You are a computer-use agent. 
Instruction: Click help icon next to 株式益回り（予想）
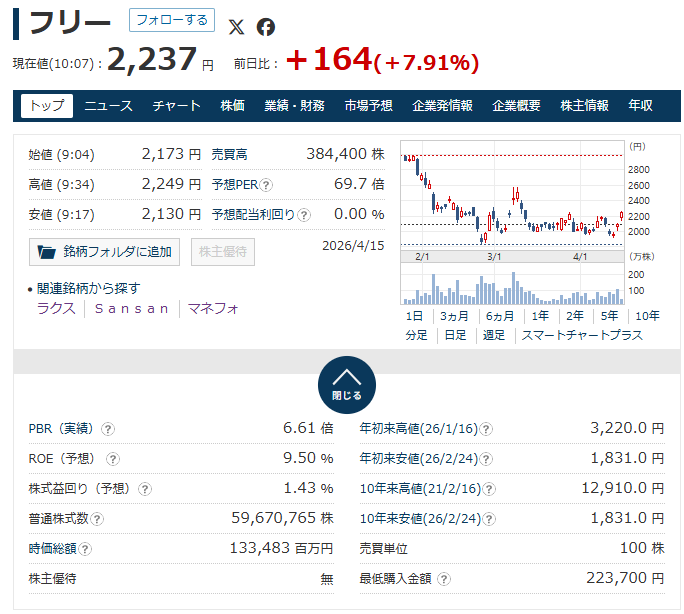click(145, 489)
